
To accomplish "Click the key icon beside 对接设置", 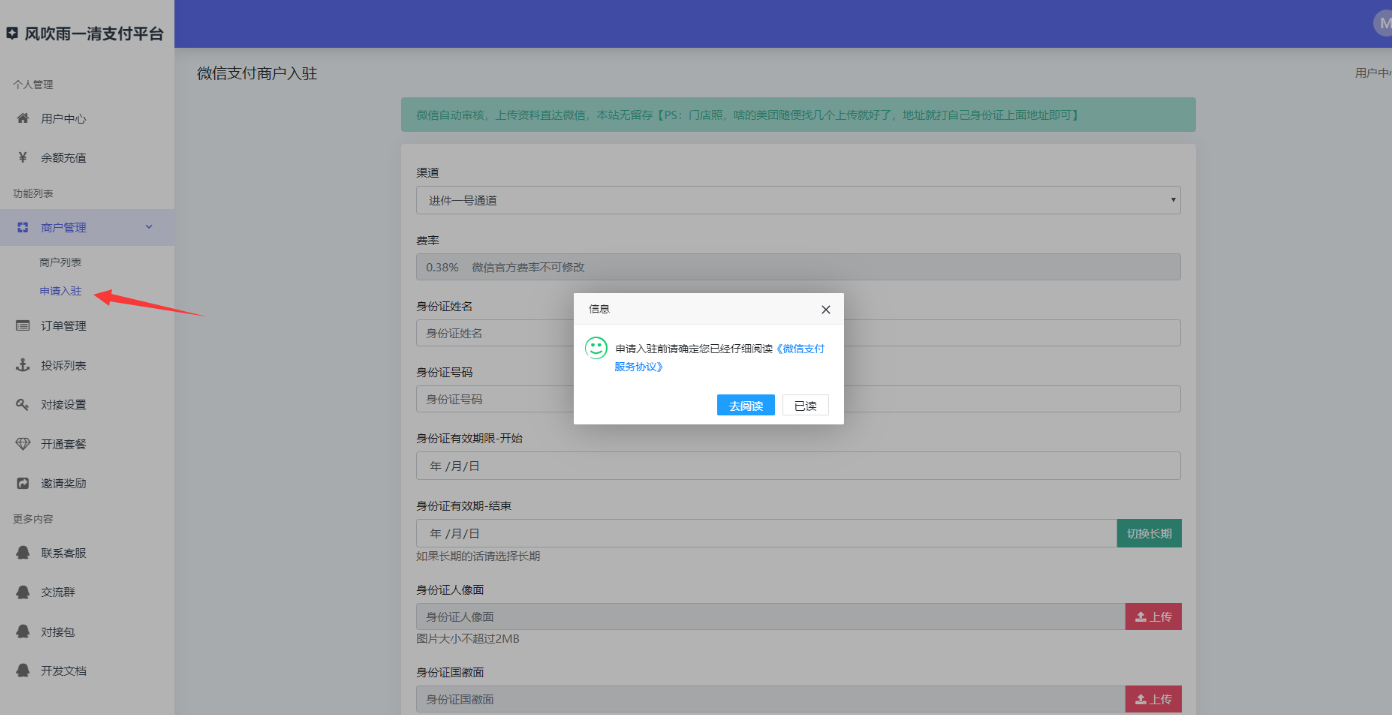I will click(x=22, y=405).
